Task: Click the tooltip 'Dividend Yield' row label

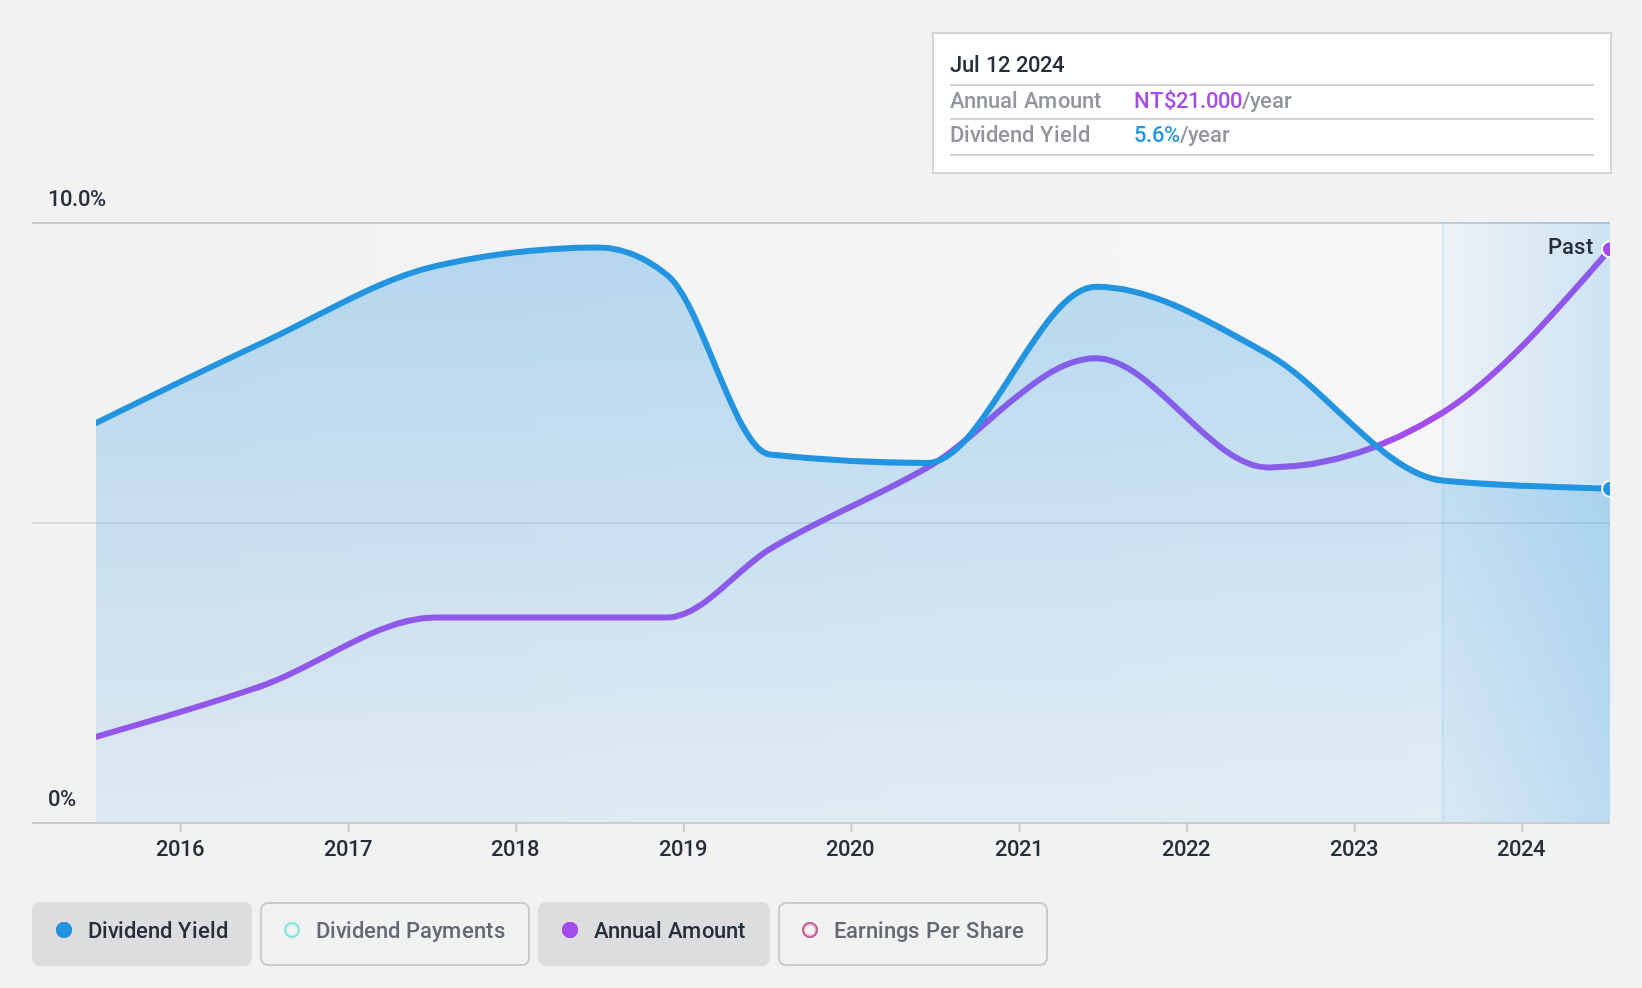Action: (x=1020, y=135)
